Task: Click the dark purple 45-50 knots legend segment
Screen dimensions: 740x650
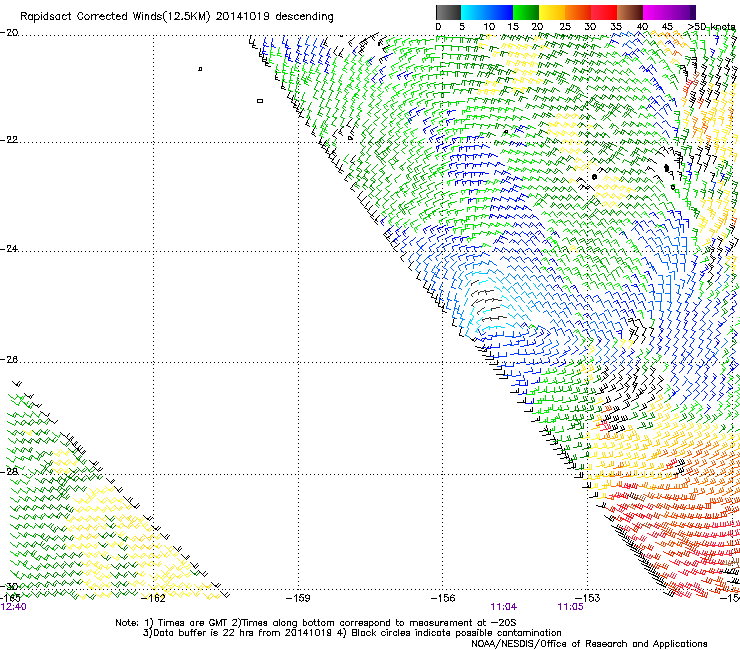Action: 682,12
